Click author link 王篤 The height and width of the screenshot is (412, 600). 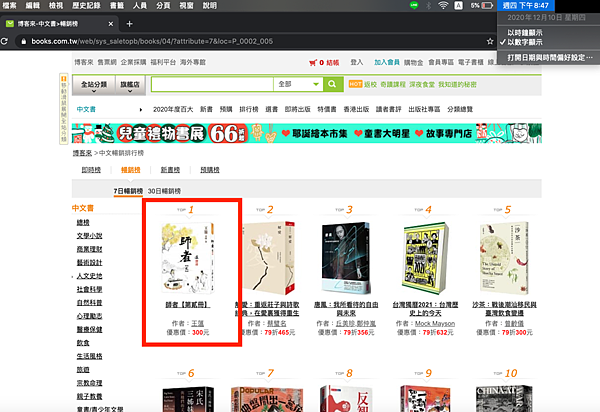[x=197, y=324]
